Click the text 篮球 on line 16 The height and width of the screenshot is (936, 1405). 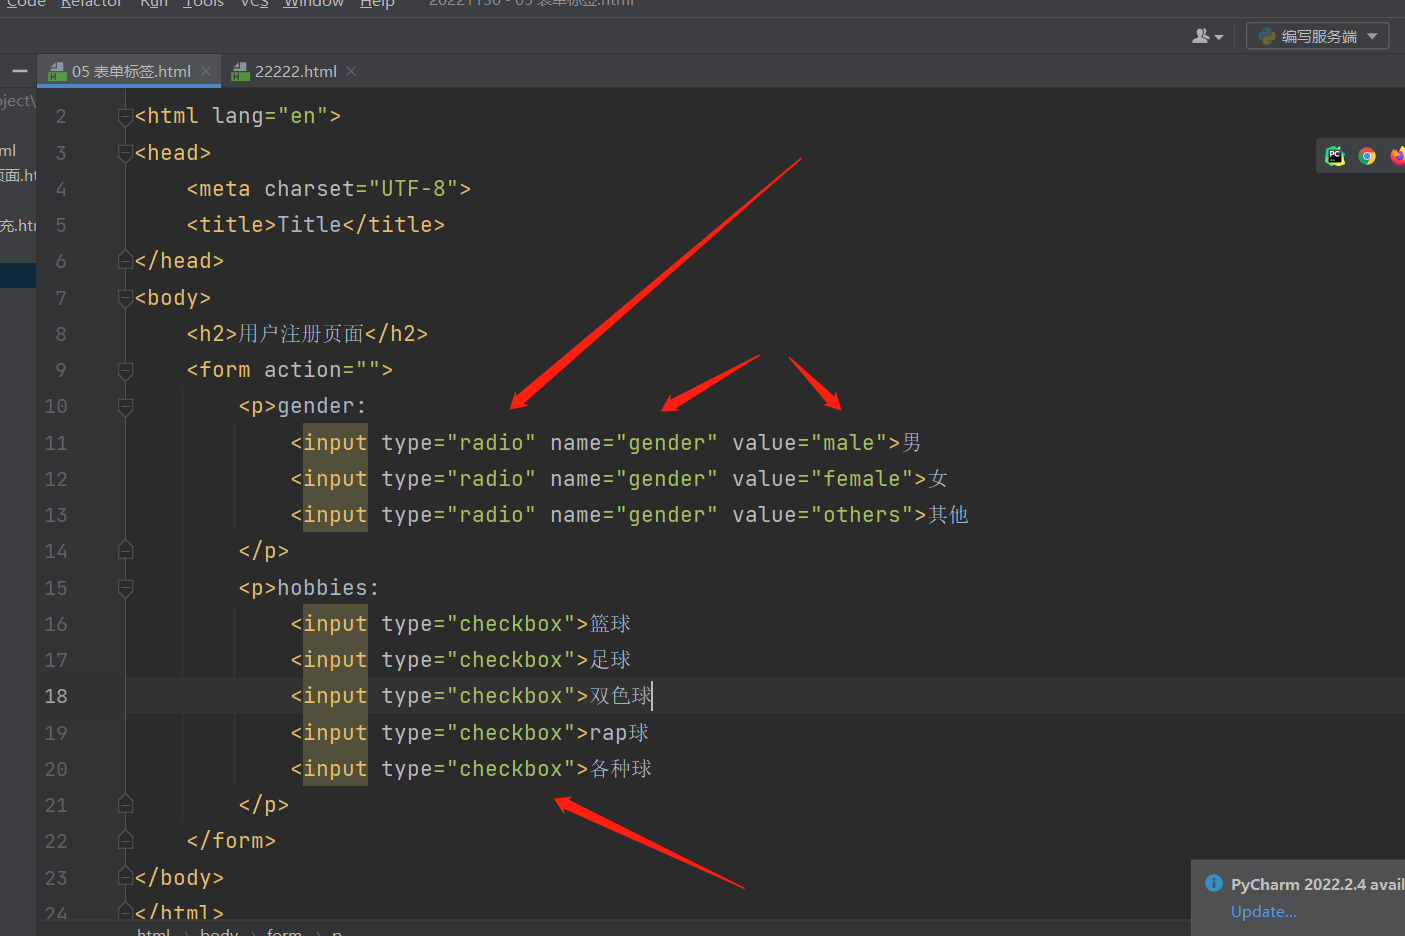coord(610,624)
